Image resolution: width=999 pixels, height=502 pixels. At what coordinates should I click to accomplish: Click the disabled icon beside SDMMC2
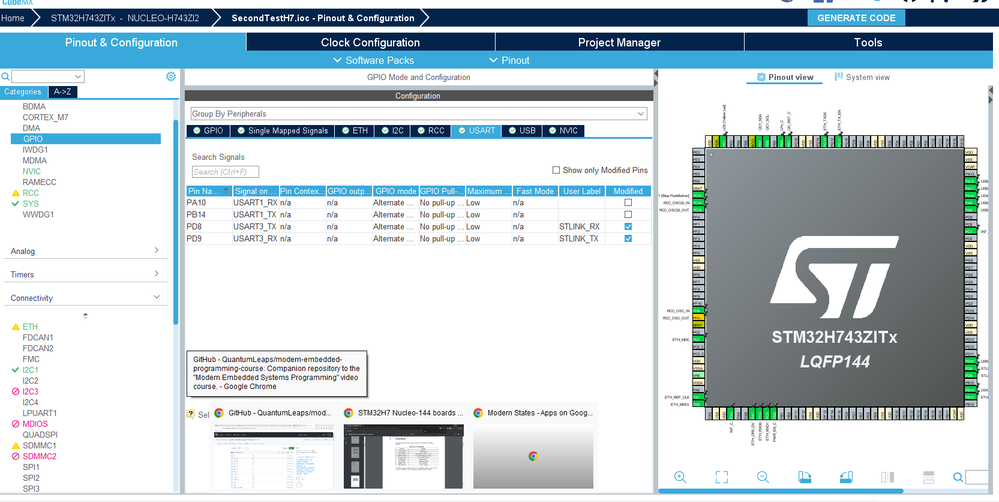16,457
